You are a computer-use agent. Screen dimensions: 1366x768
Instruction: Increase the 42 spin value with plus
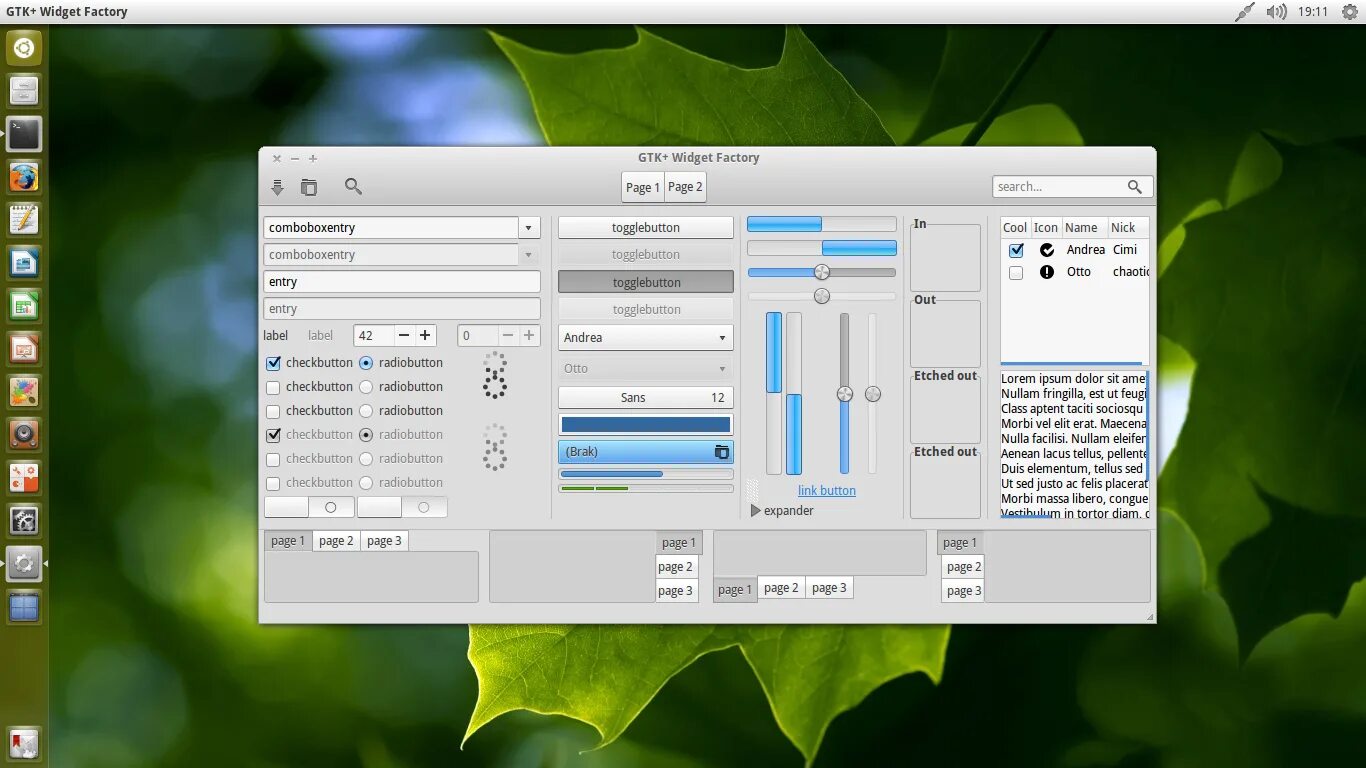[x=425, y=336]
